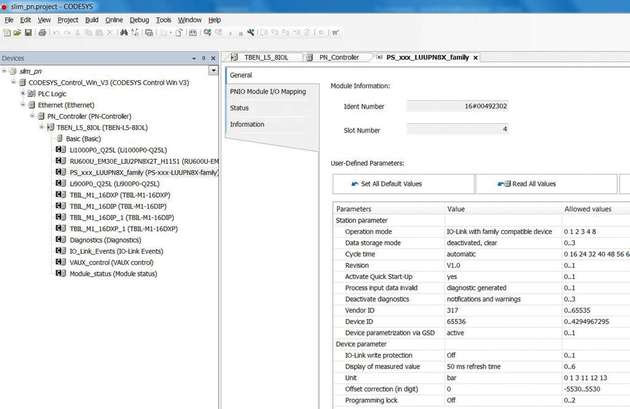Close the PS_xxx_LUUPN8X_family tab

(x=476, y=58)
